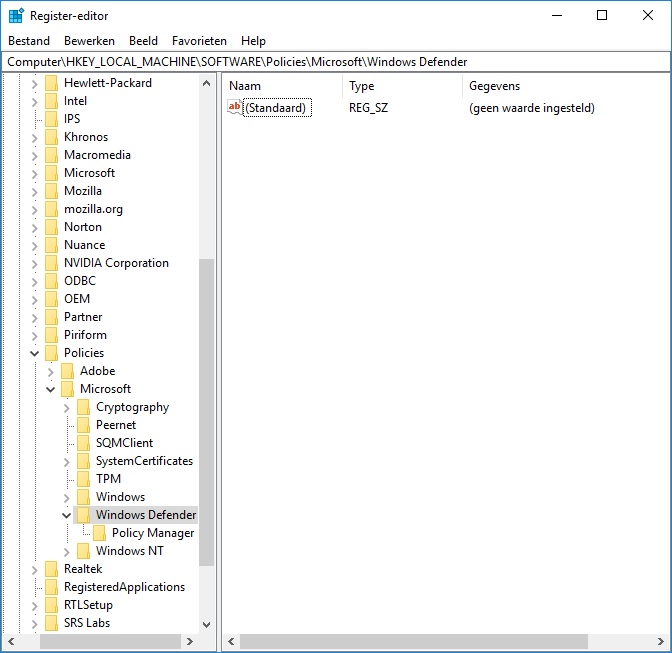Expand the Windows NT key
This screenshot has width=672, height=653.
[x=66, y=551]
